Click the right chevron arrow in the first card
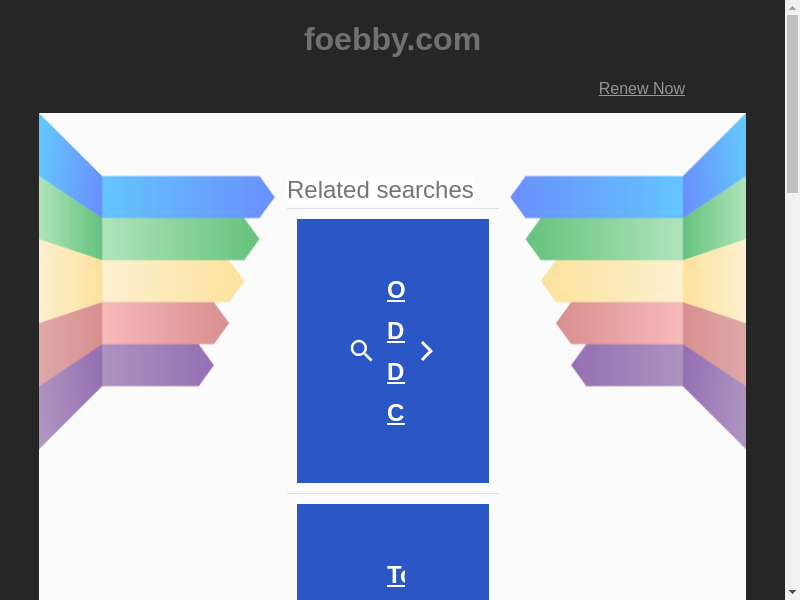Image resolution: width=800 pixels, height=600 pixels. [x=427, y=351]
